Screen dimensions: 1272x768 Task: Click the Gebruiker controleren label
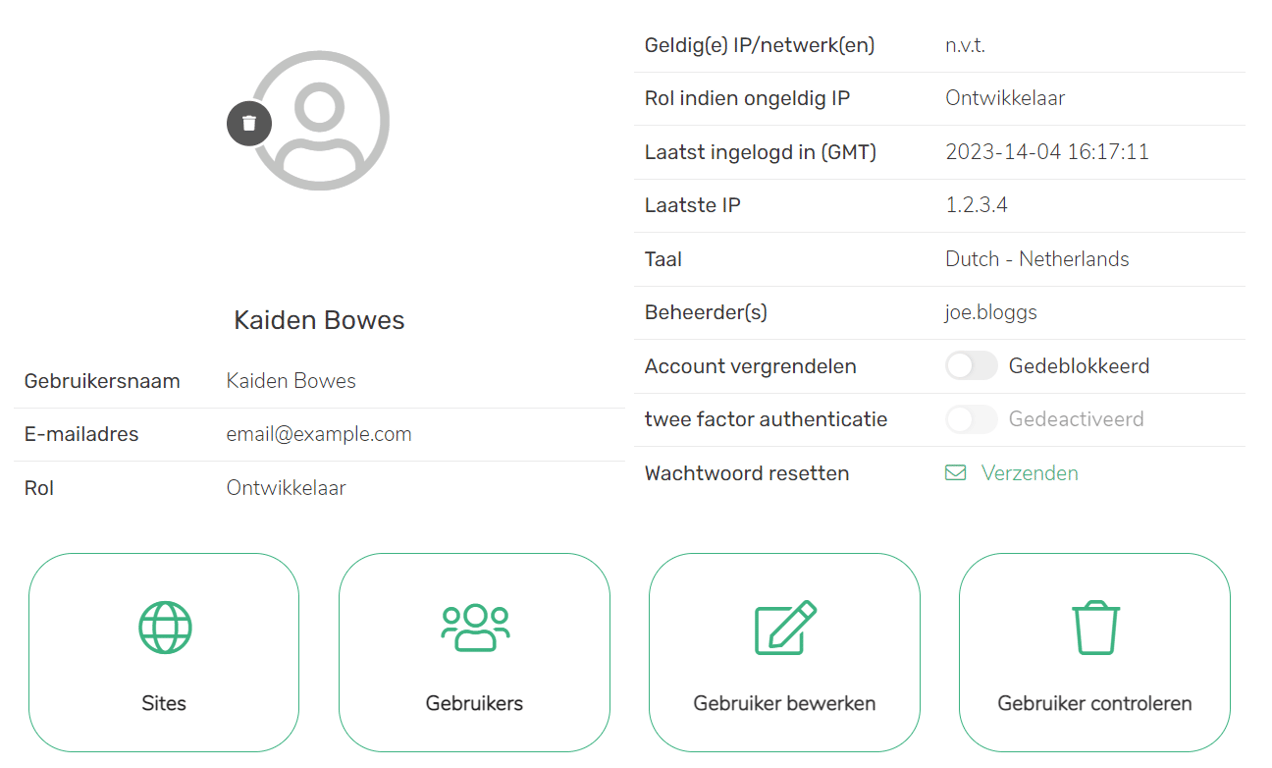[1094, 703]
